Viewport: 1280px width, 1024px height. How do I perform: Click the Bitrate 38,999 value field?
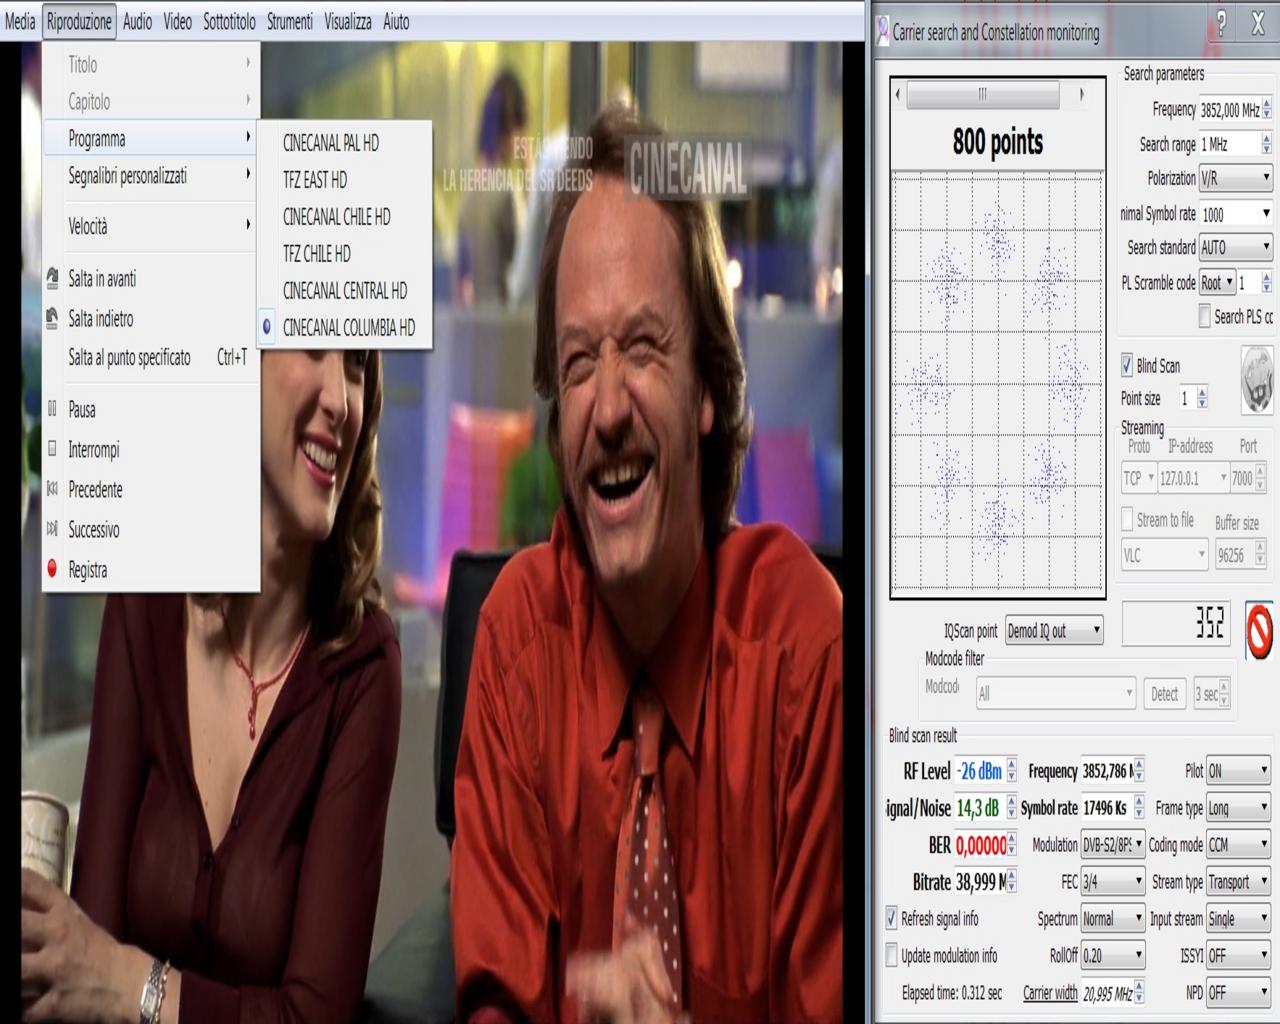(x=980, y=881)
